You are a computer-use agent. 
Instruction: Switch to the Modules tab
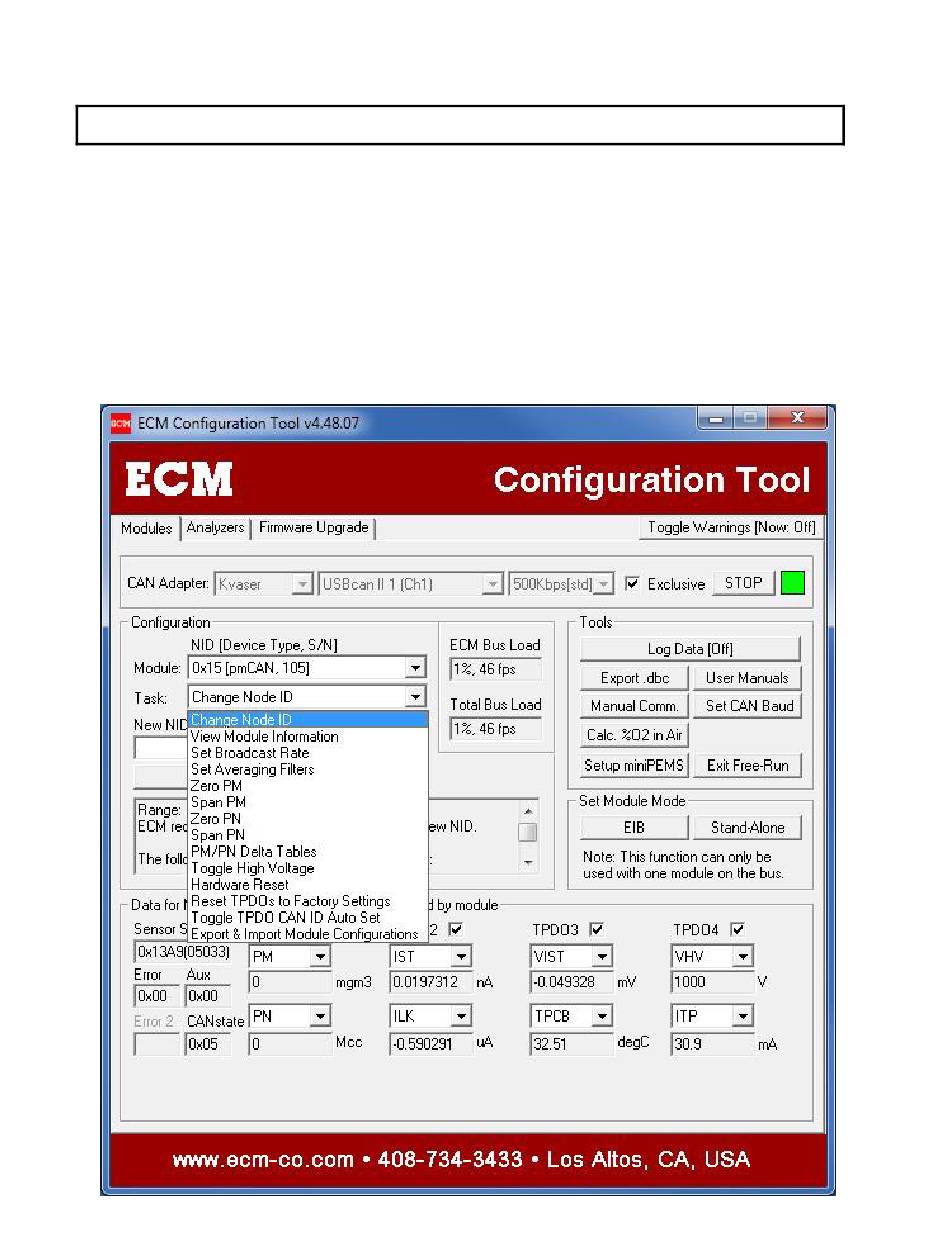click(146, 528)
